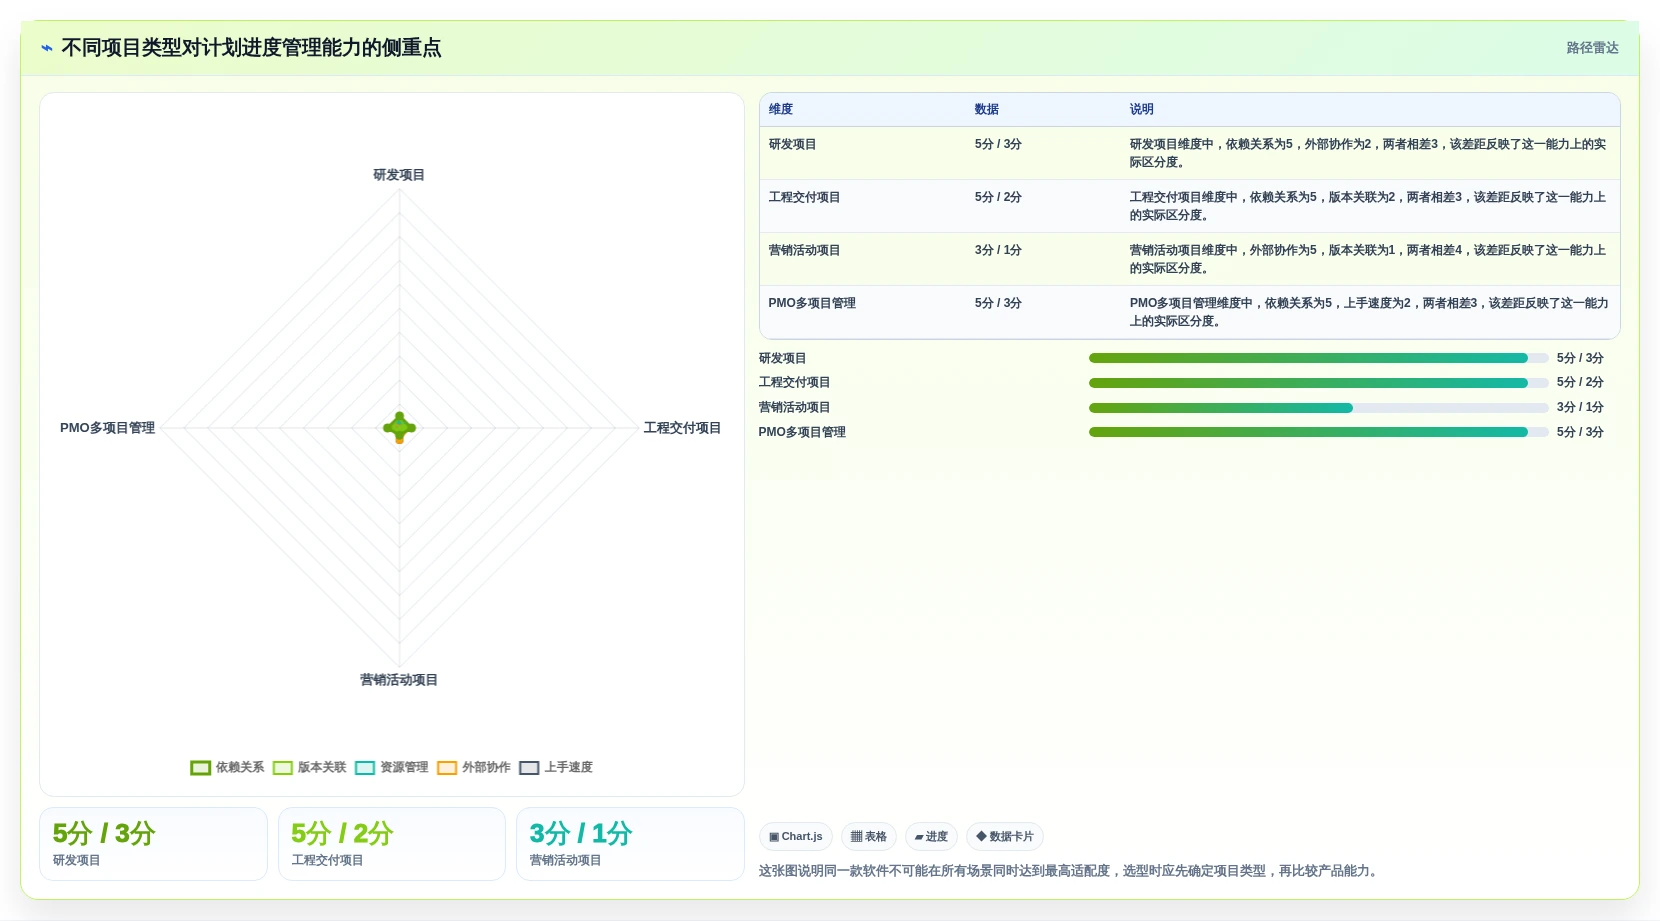Click the PMO多项目管理 progress bar

coord(1318,432)
